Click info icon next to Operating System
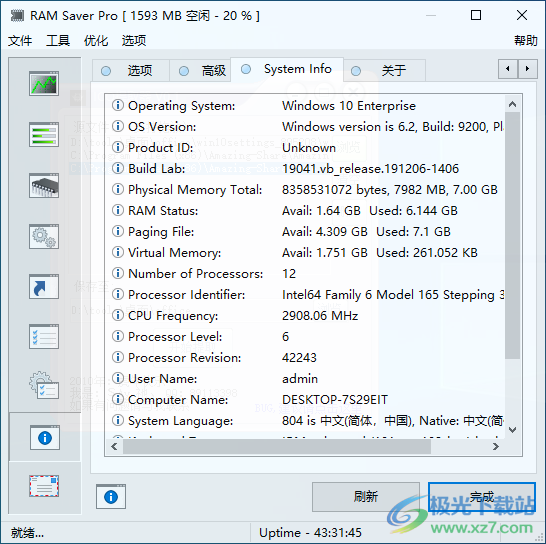This screenshot has width=546, height=544. click(118, 105)
